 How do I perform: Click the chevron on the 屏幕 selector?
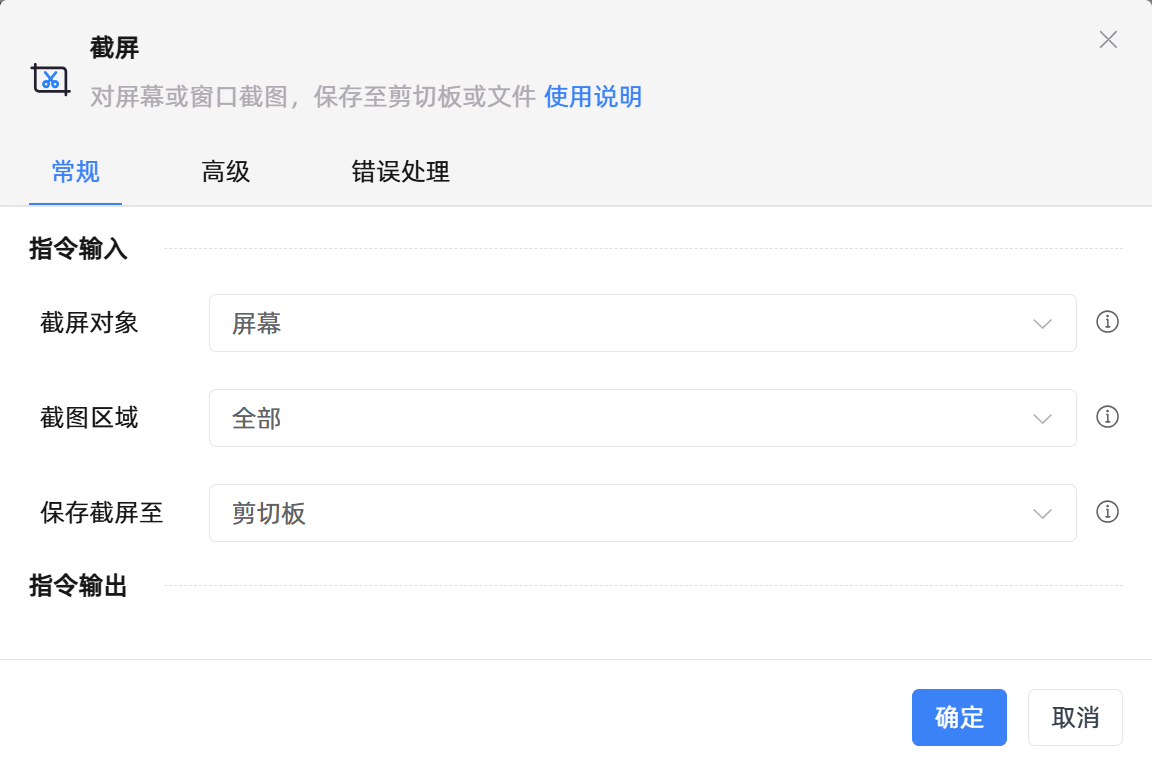click(x=1042, y=323)
